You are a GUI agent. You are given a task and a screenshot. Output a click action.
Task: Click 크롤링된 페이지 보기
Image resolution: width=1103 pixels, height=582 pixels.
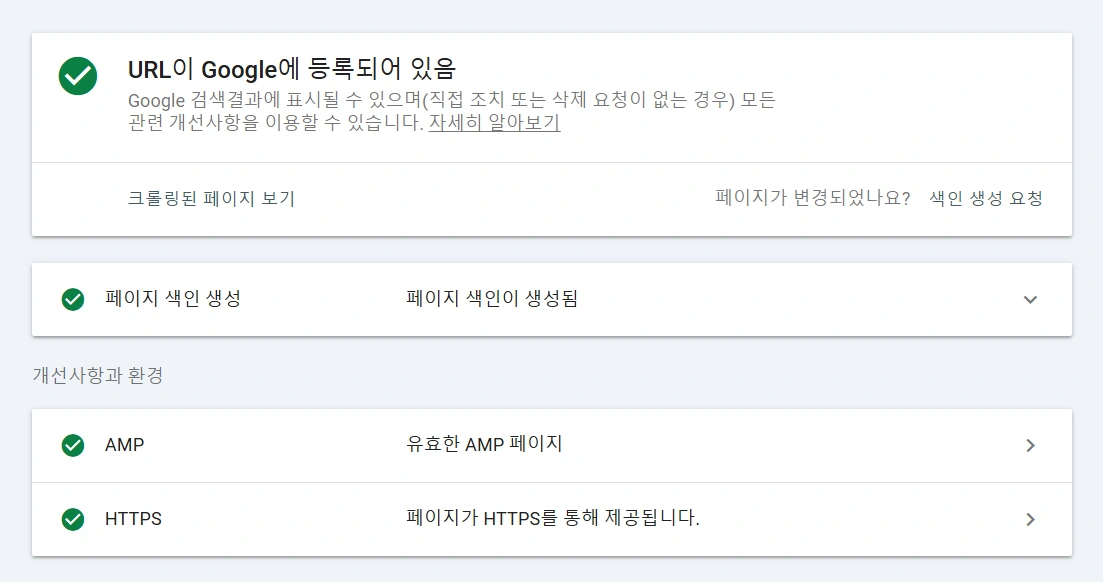211,198
